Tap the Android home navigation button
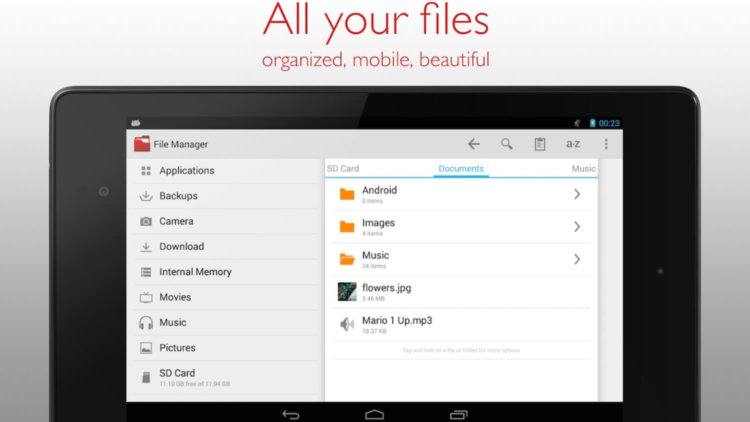This screenshot has width=750, height=422. (x=374, y=413)
